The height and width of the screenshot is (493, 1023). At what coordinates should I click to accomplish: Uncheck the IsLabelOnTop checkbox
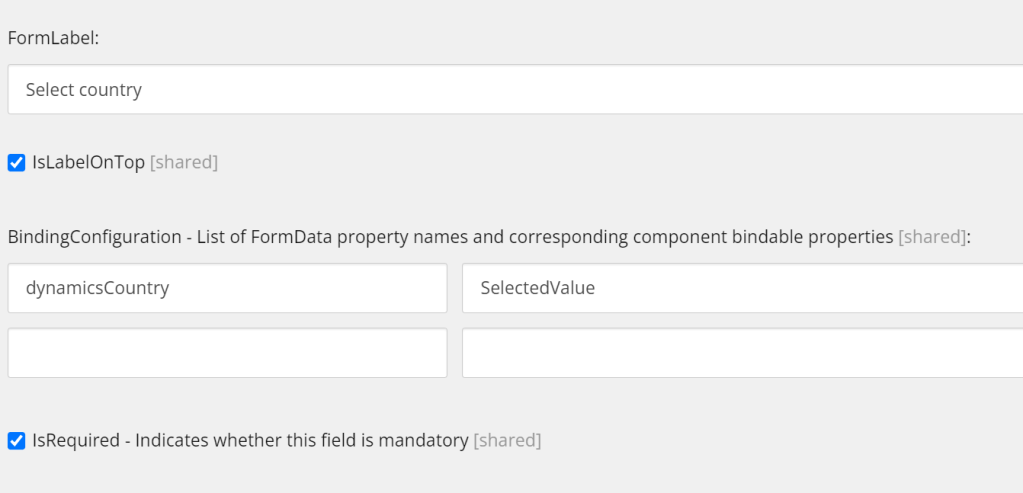[16, 163]
